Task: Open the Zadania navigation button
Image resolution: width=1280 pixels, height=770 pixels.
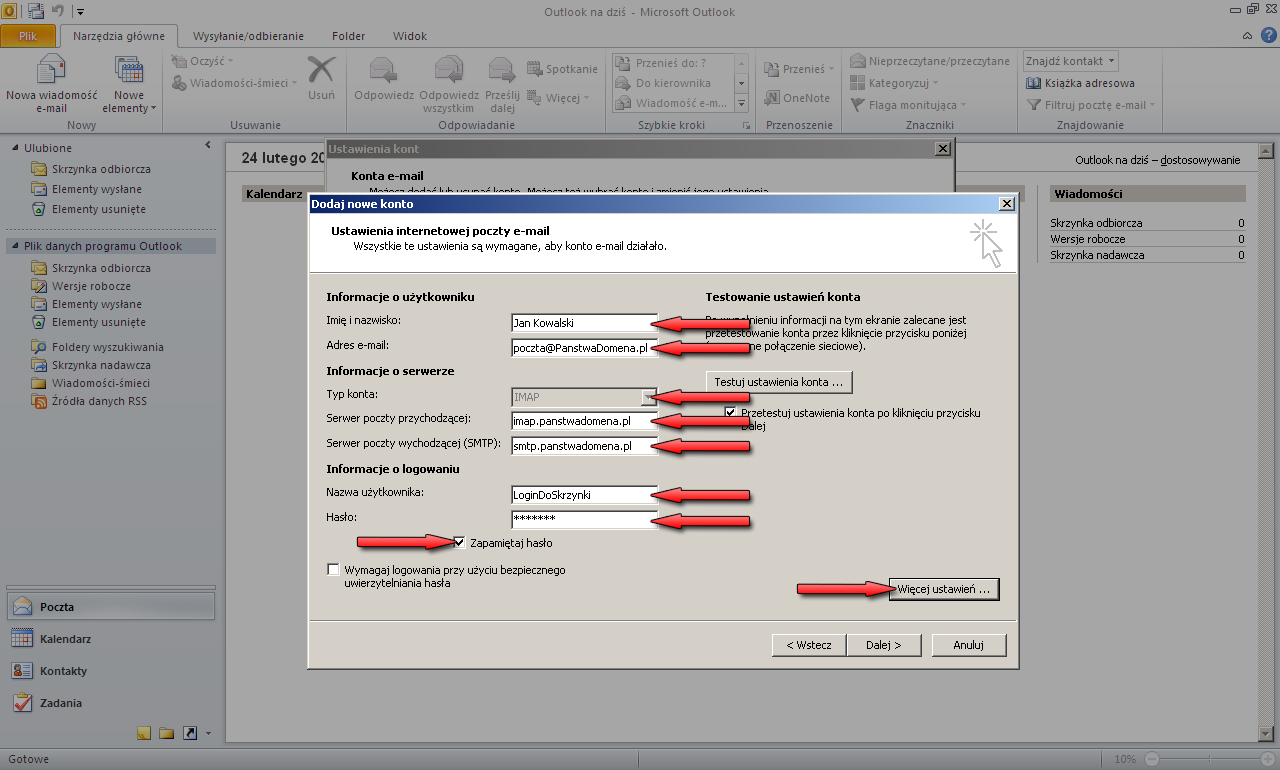Action: [x=110, y=703]
